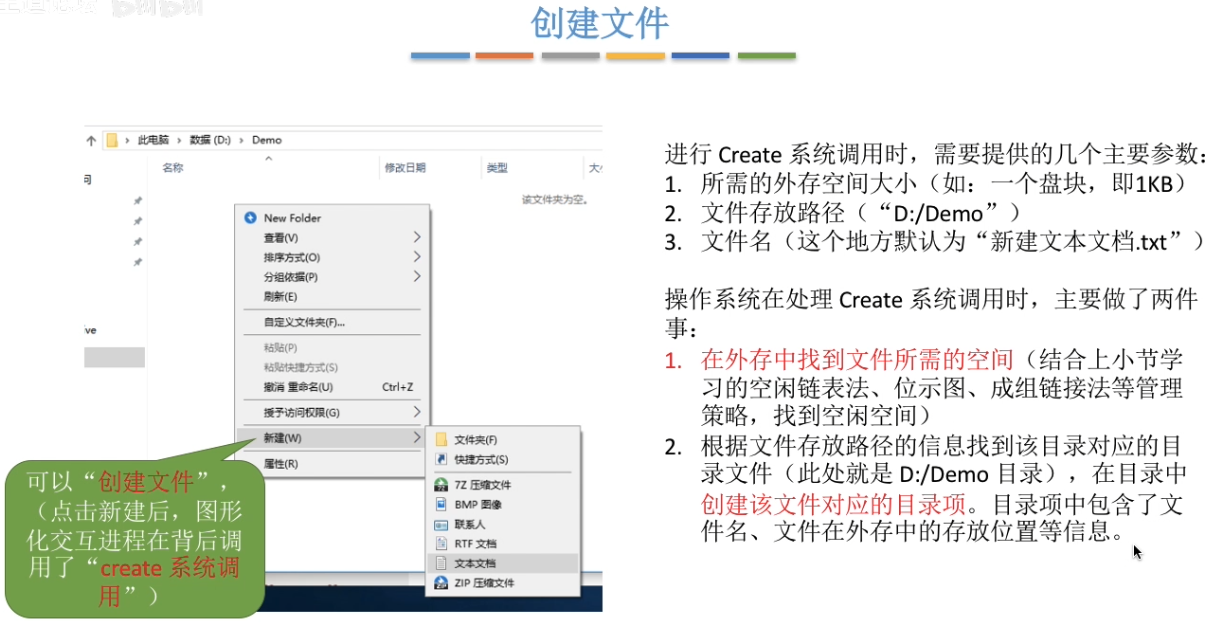The height and width of the screenshot is (637, 1218).
Task: Sort by the 类型 column header
Action: point(497,168)
